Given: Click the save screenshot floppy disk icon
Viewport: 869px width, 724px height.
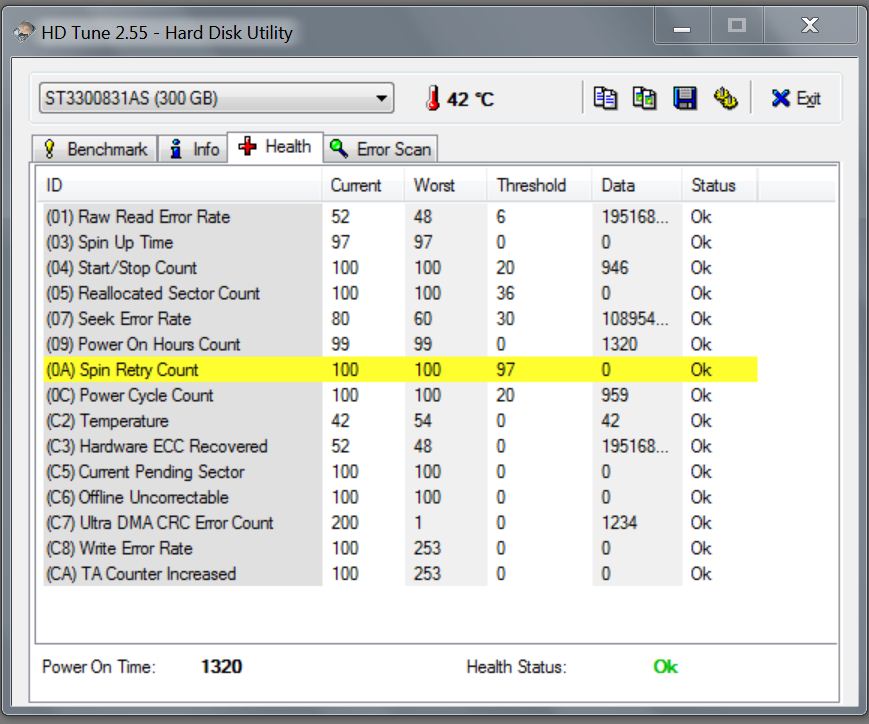Looking at the screenshot, I should coord(685,98).
